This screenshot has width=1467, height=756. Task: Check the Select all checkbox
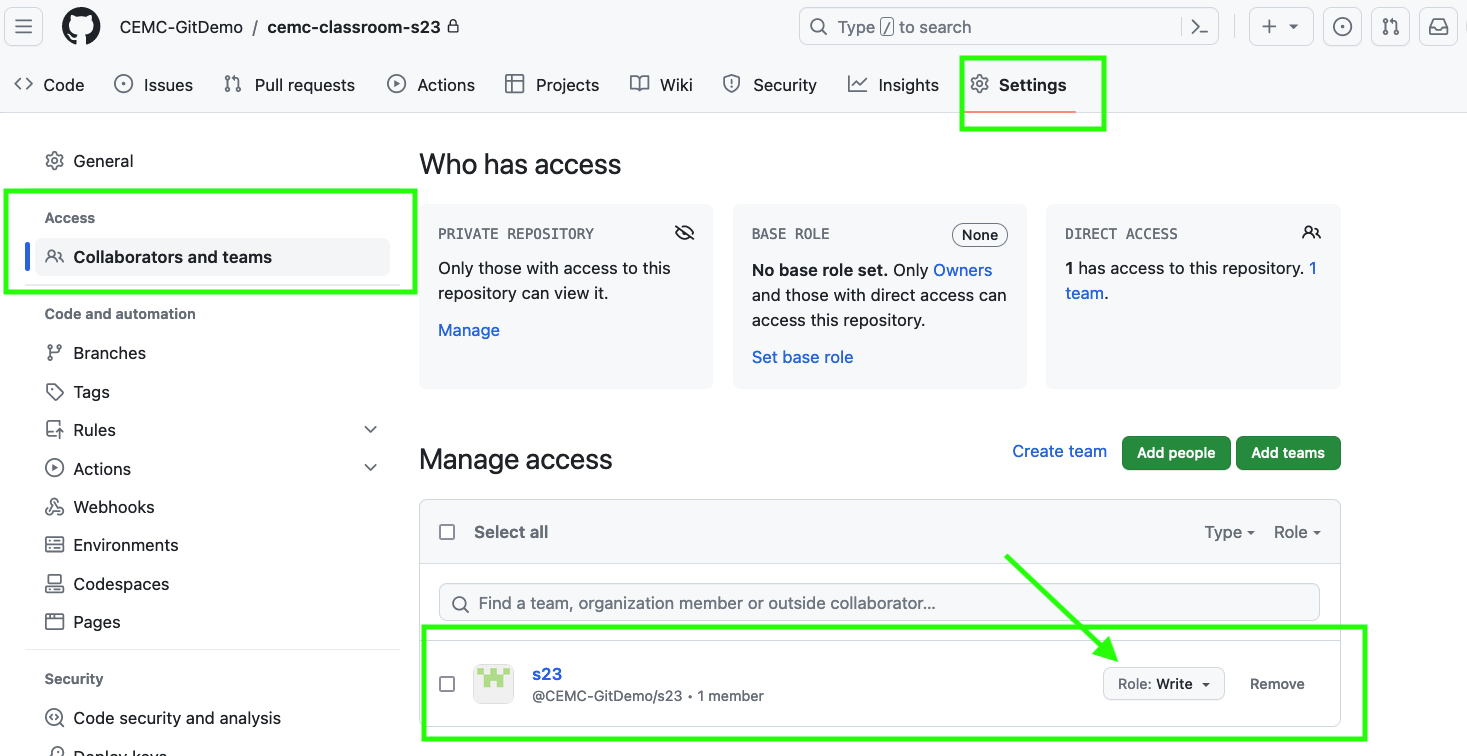coord(447,531)
